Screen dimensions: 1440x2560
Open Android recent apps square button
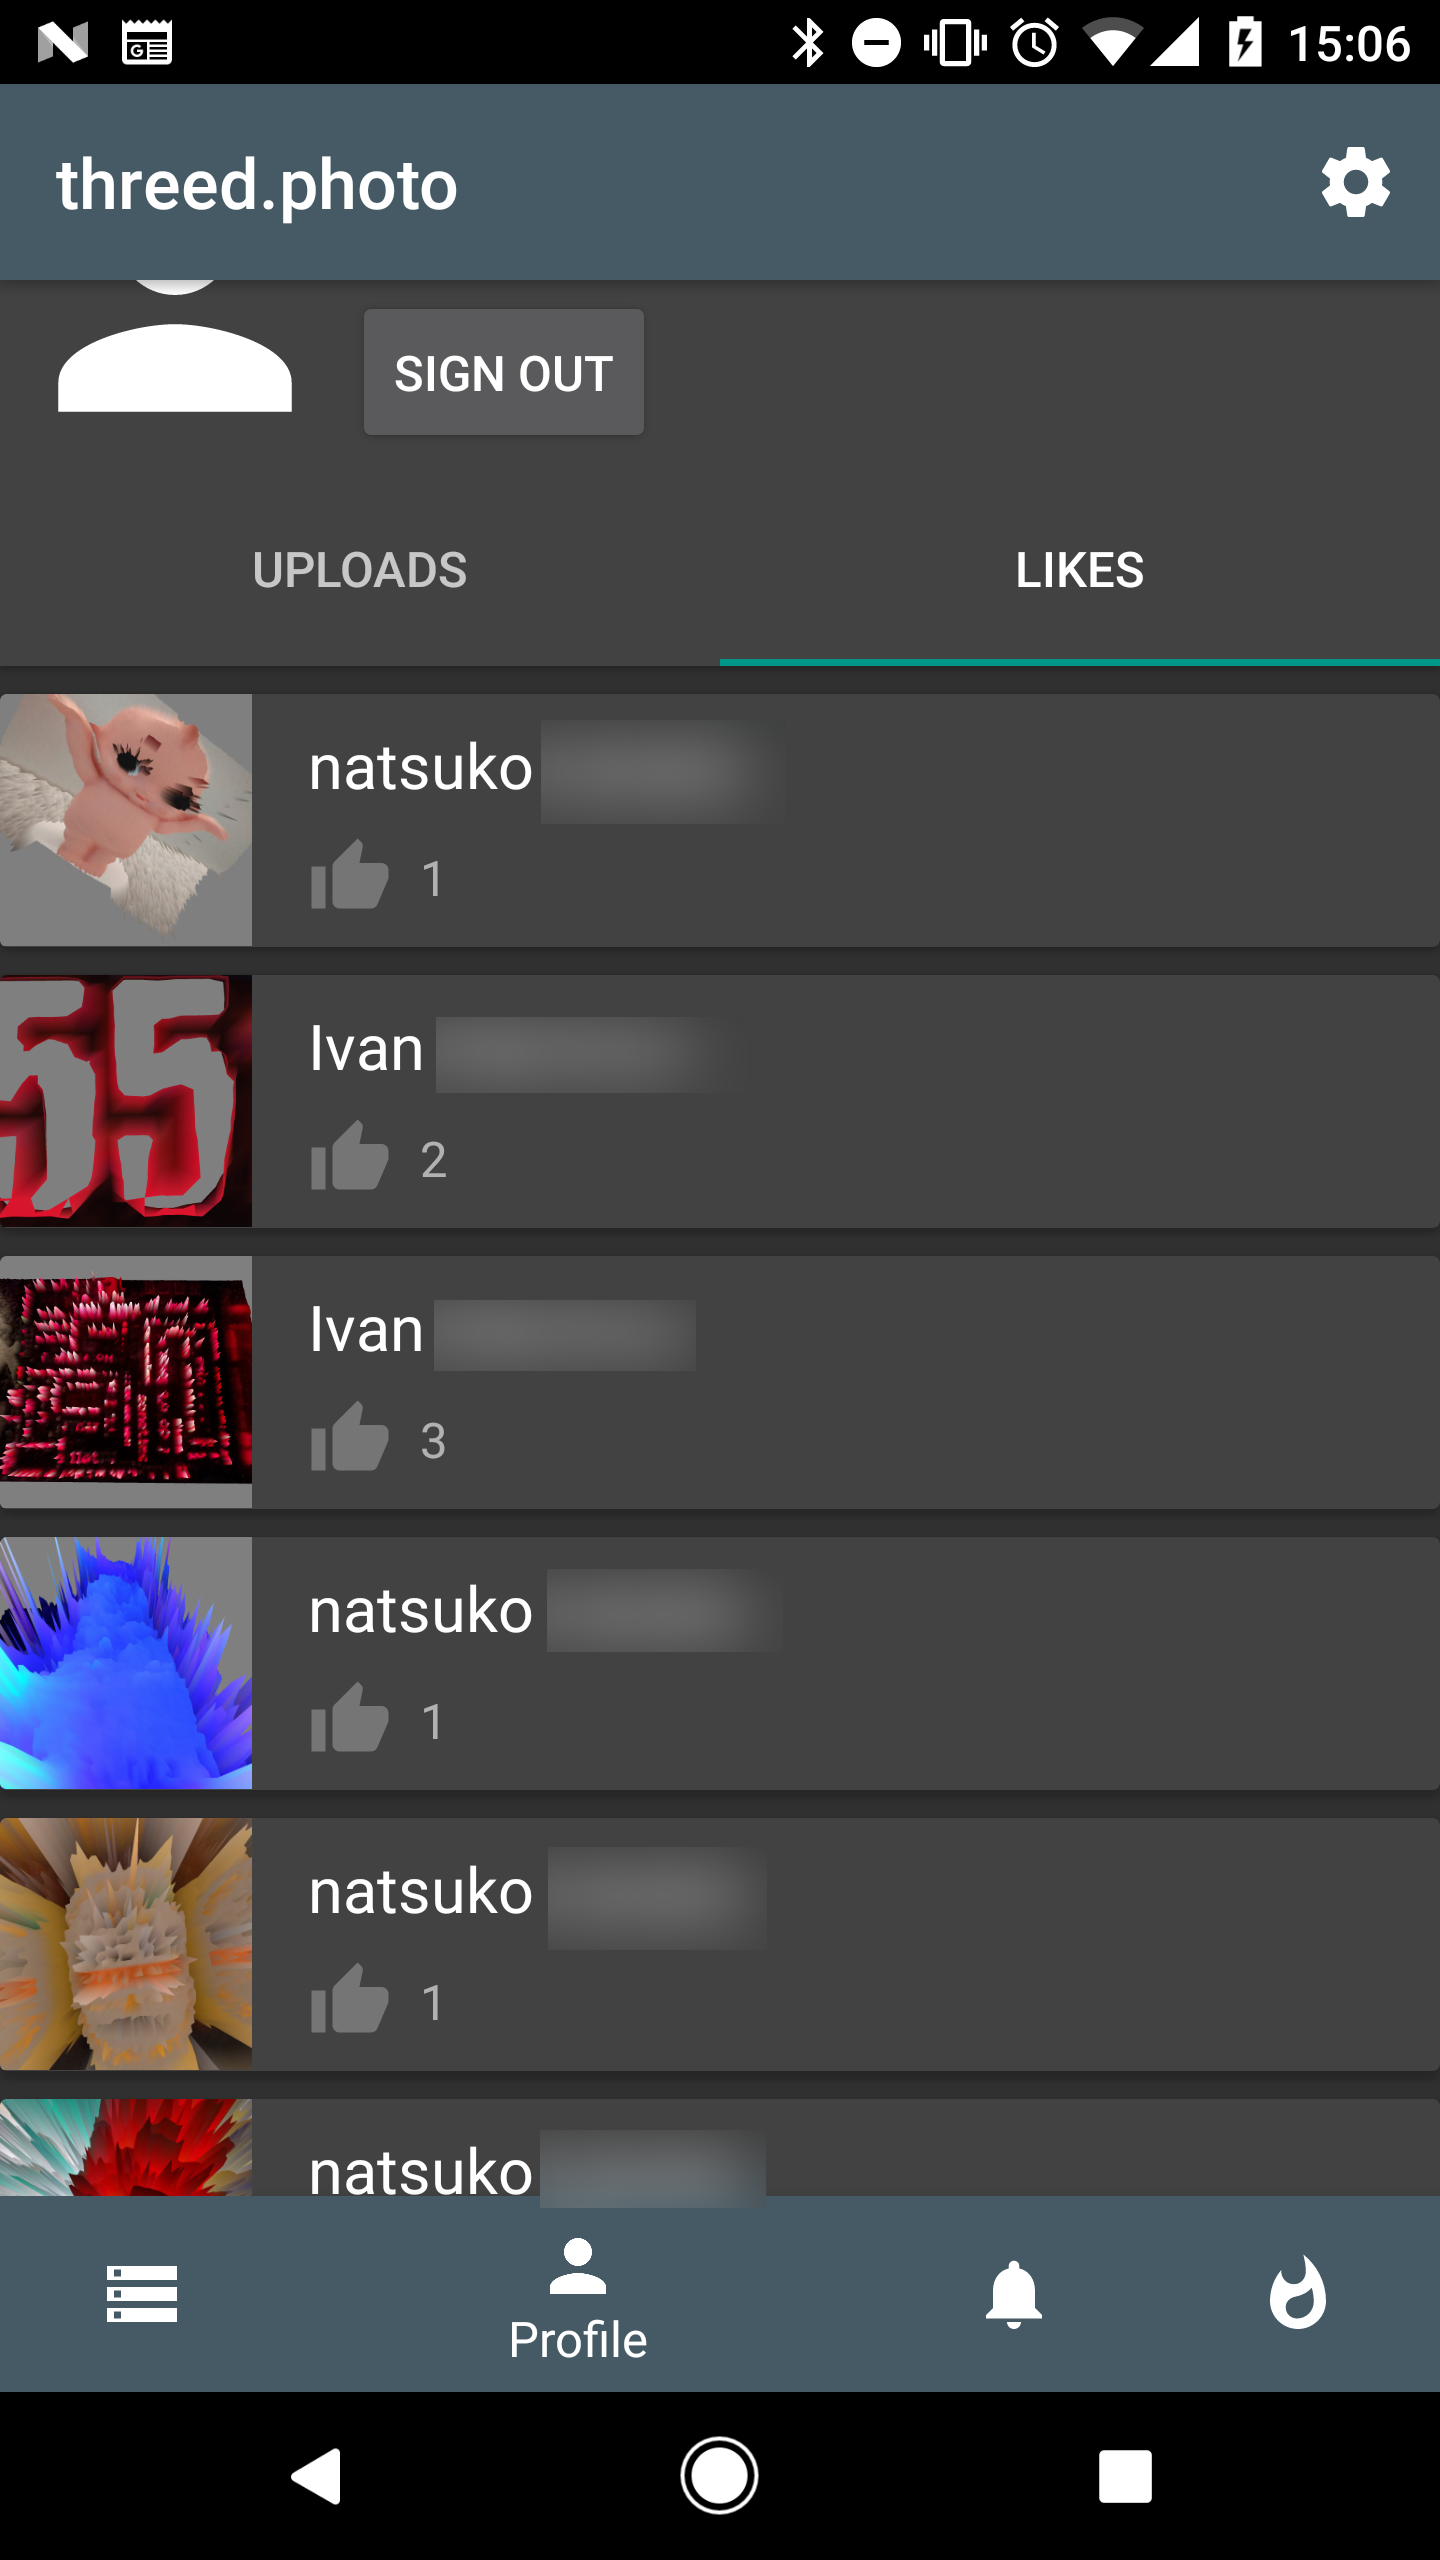[1125, 2476]
